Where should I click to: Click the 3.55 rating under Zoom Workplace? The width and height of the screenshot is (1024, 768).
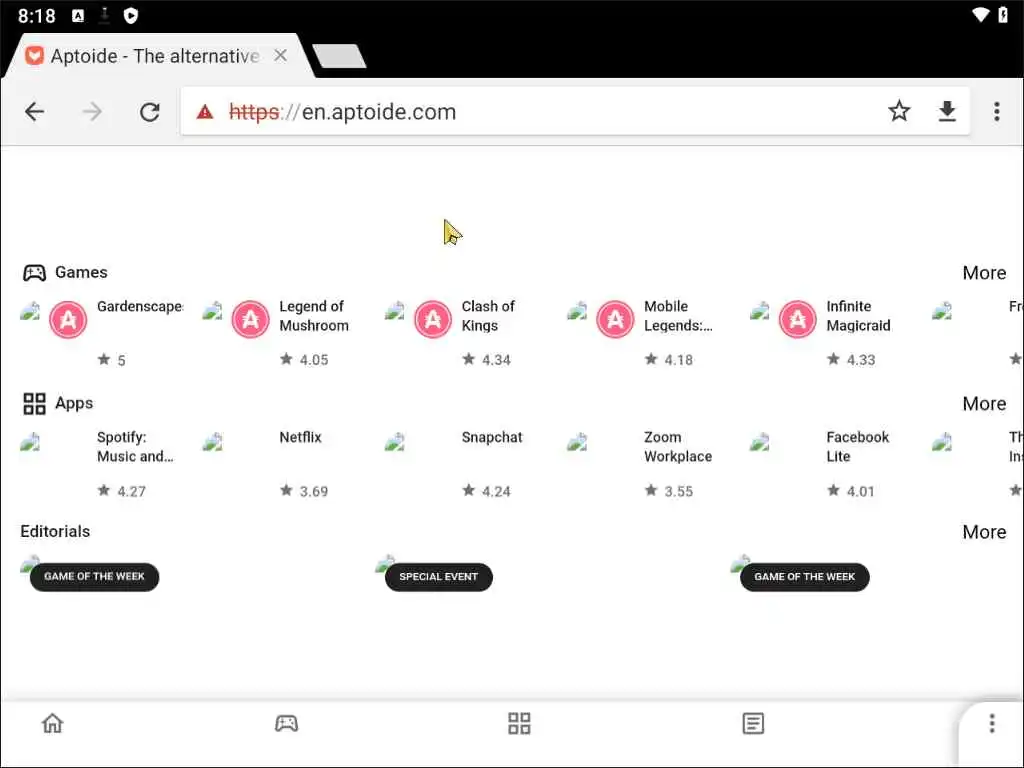click(x=669, y=491)
